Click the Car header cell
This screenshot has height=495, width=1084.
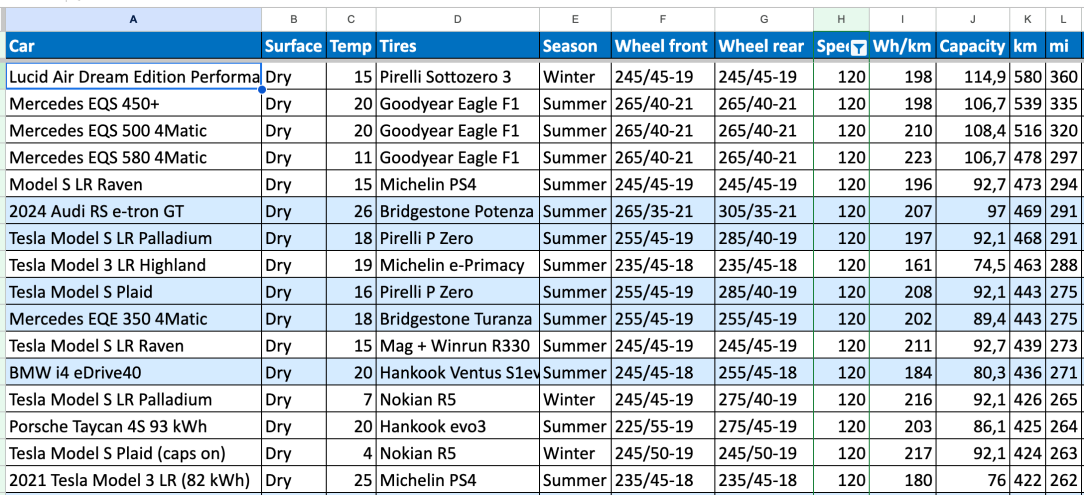pyautogui.click(x=133, y=46)
